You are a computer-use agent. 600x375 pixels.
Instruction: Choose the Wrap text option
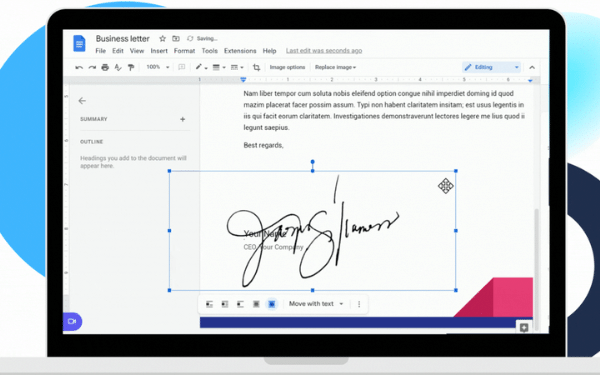(225, 304)
